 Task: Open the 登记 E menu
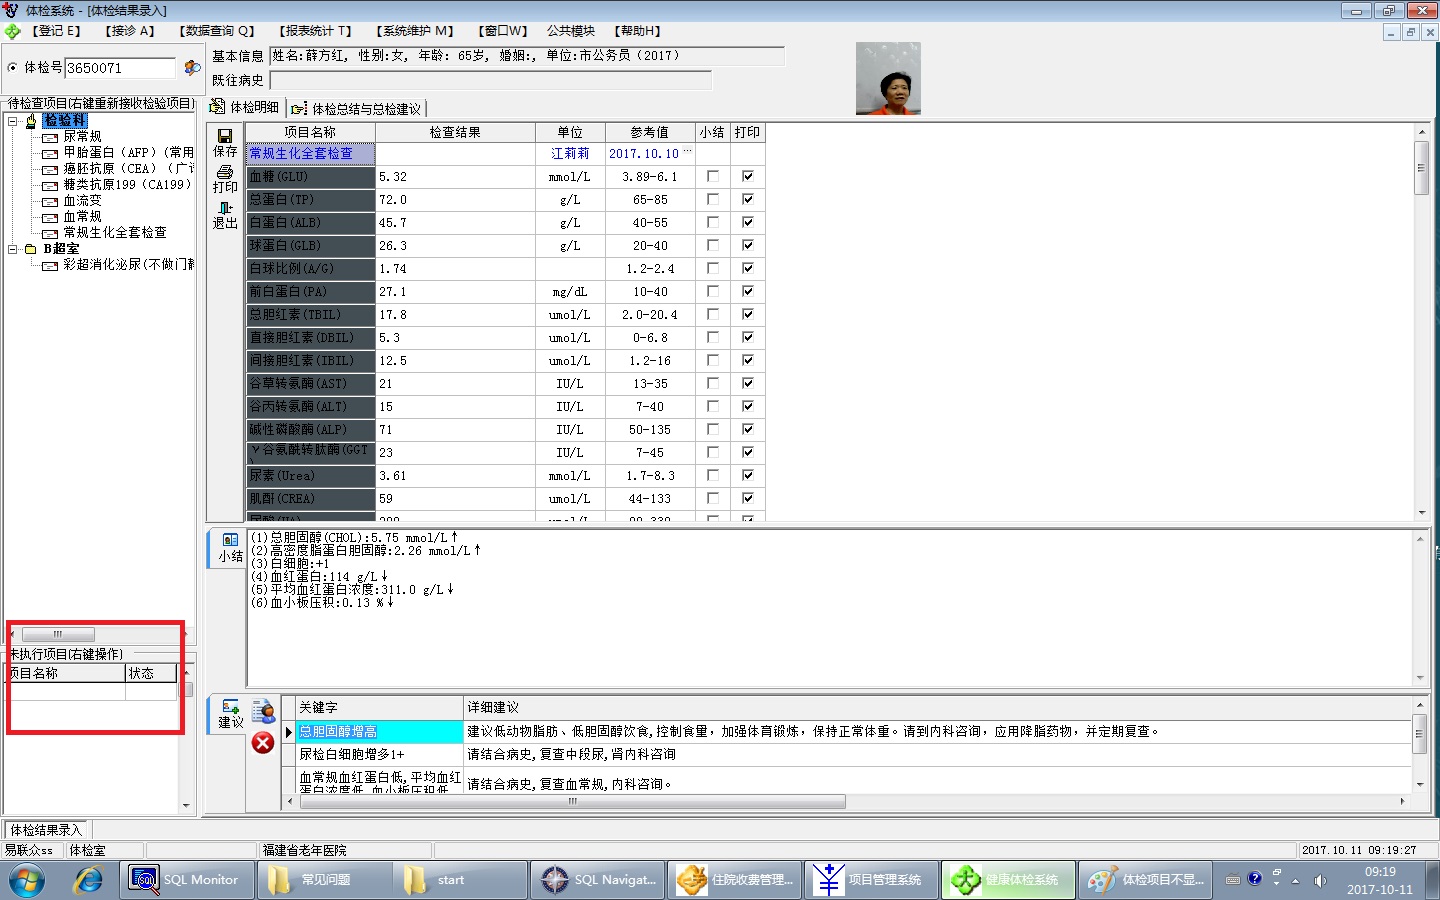[x=57, y=31]
